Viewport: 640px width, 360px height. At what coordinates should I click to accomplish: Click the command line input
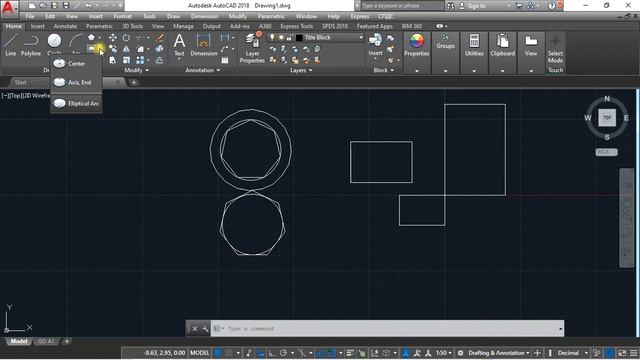(388, 329)
